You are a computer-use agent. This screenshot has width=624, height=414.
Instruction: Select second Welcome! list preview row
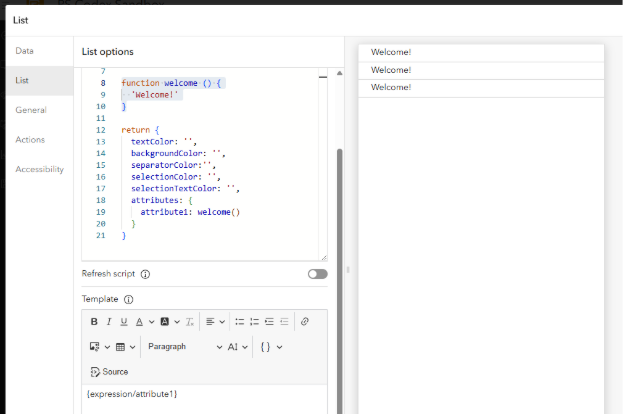coord(481,70)
